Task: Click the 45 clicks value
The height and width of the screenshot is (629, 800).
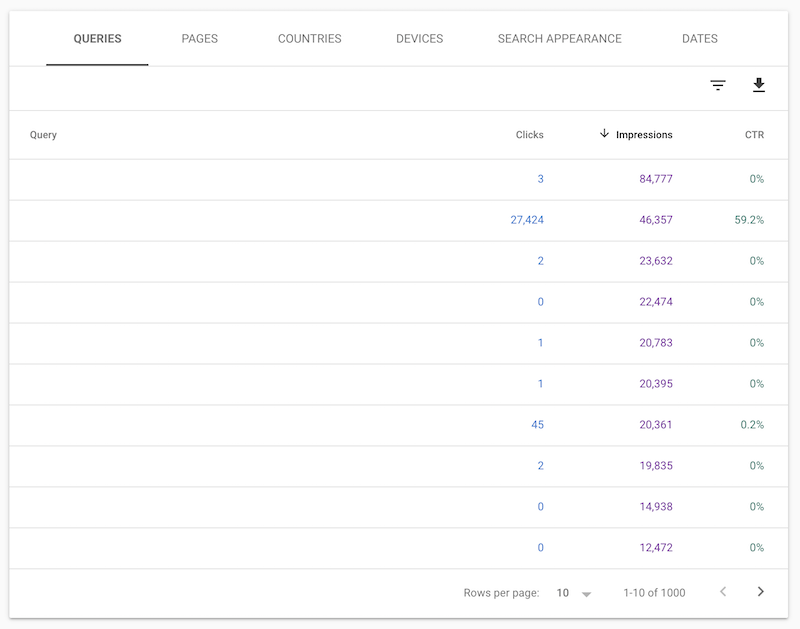Action: point(537,424)
